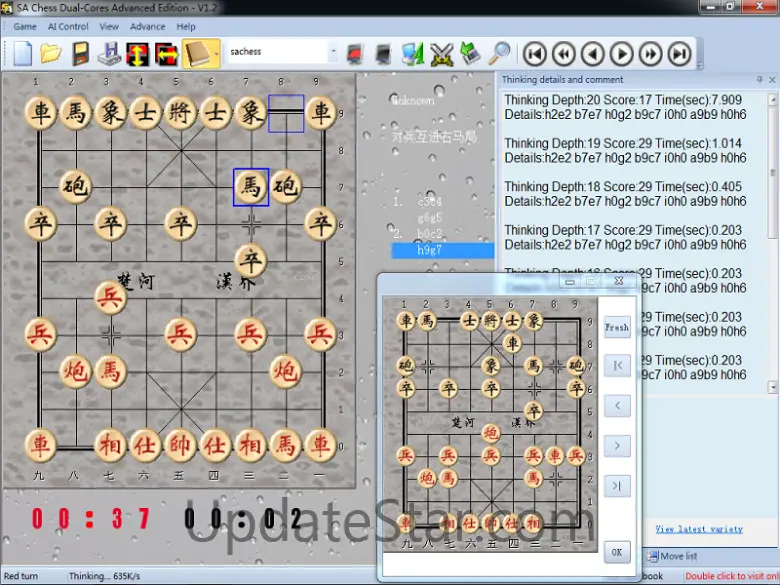Click the magnifying glass analyze icon
780x585 pixels.
[x=499, y=53]
